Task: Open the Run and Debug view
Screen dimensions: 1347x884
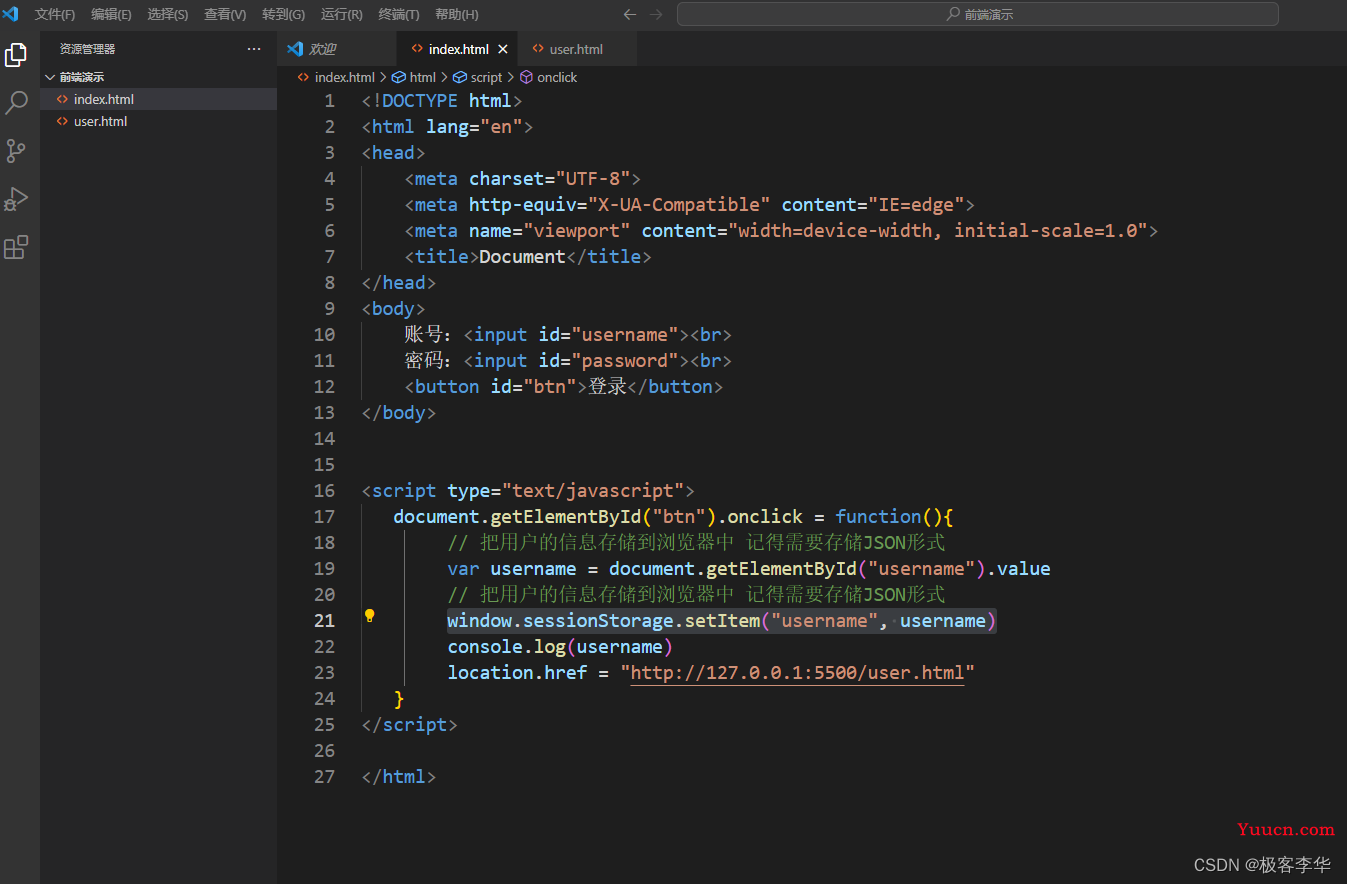Action: click(x=16, y=199)
